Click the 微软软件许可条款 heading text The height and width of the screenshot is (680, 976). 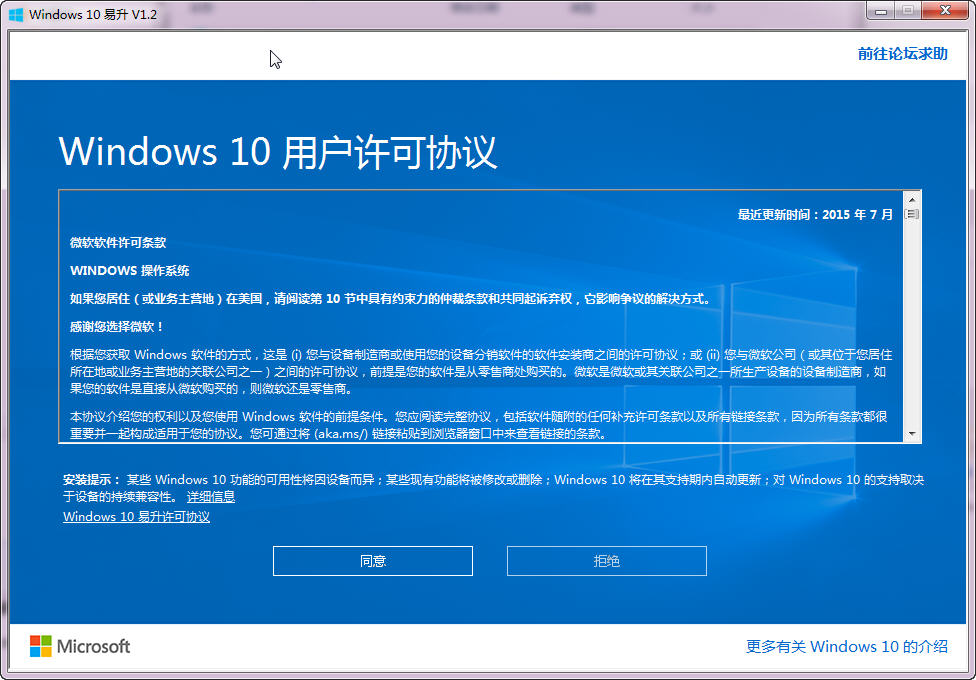[118, 243]
